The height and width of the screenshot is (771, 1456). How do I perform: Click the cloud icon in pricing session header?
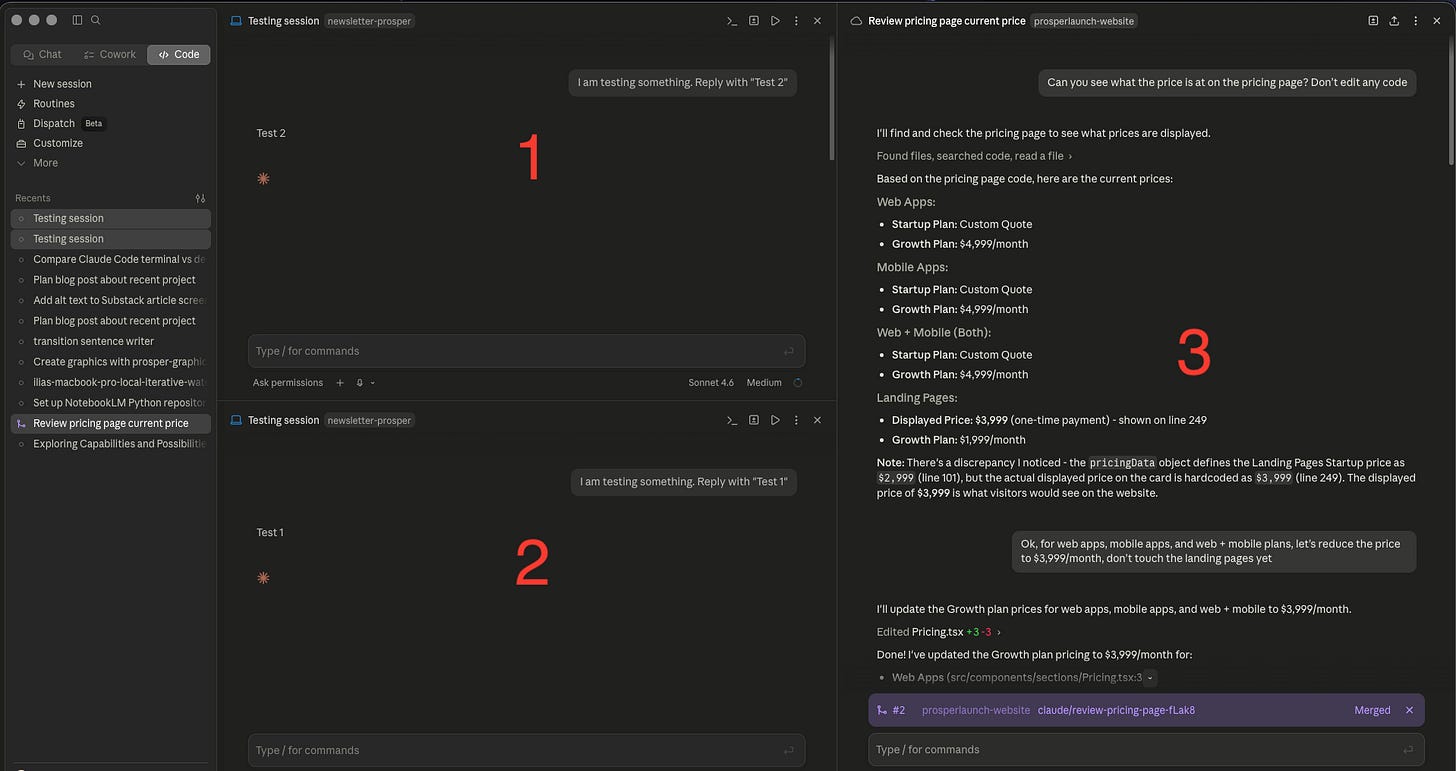(856, 21)
